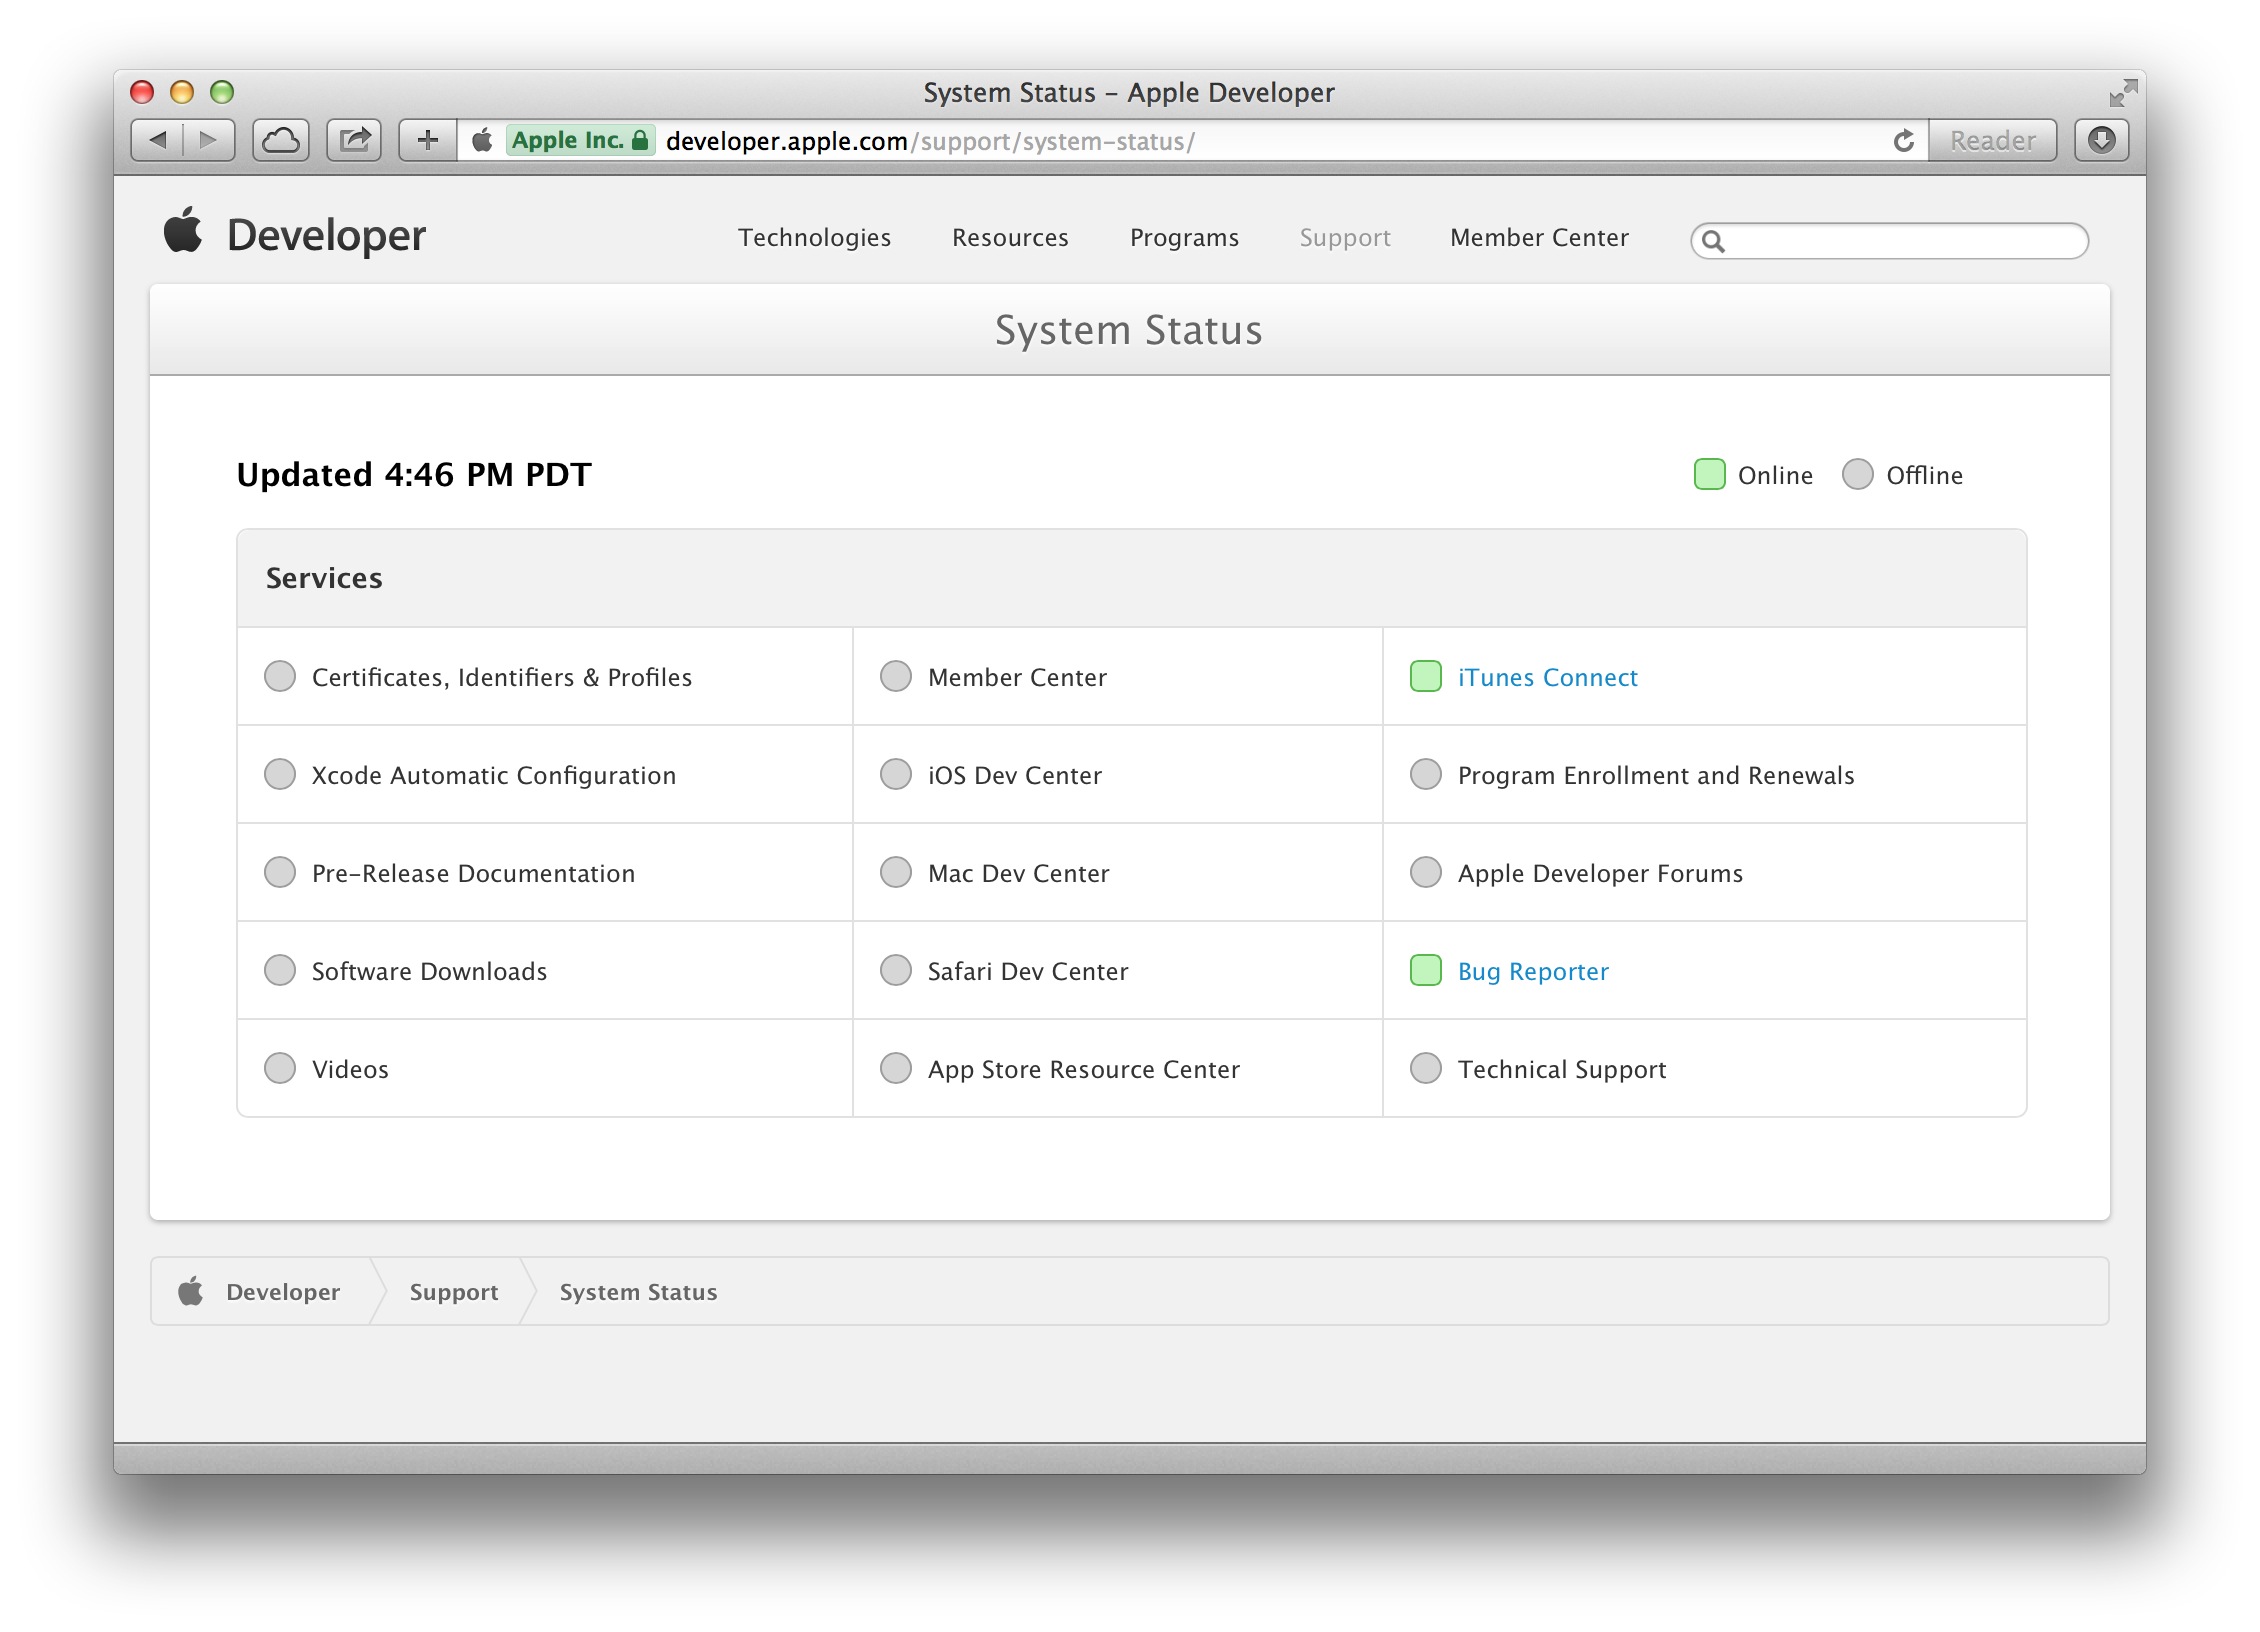The height and width of the screenshot is (1632, 2260).
Task: Click the Developer heading link
Action: pos(326,236)
